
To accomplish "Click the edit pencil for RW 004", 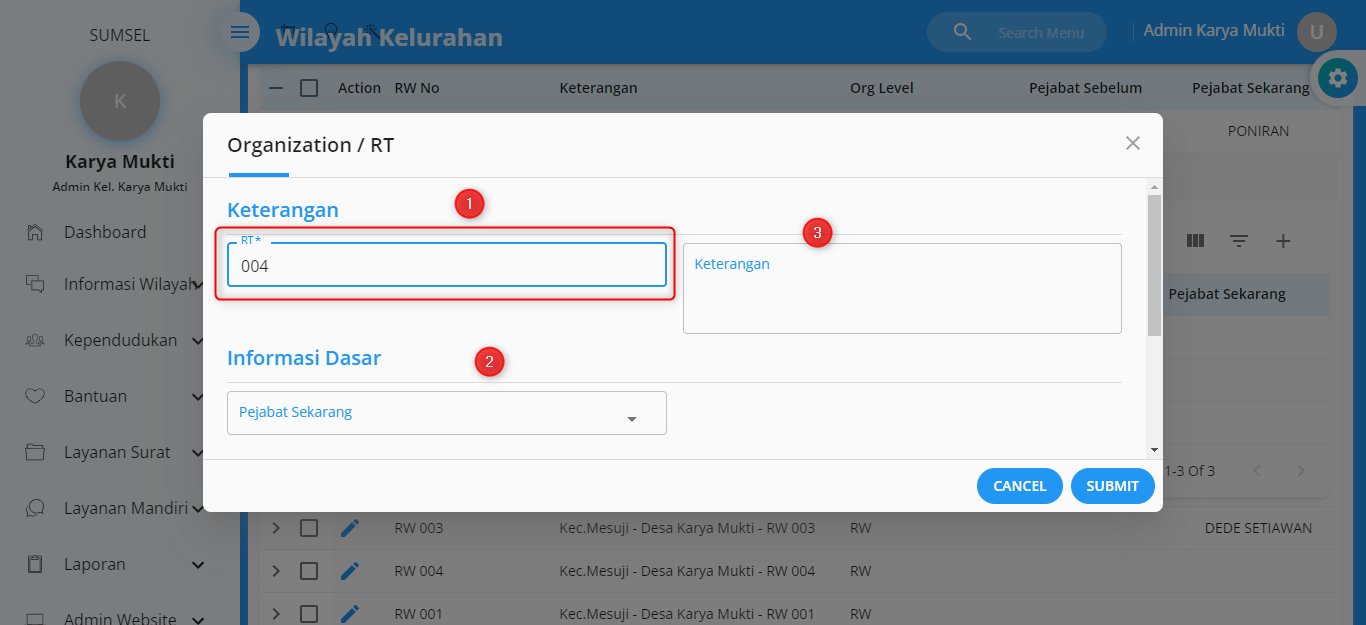I will point(349,571).
